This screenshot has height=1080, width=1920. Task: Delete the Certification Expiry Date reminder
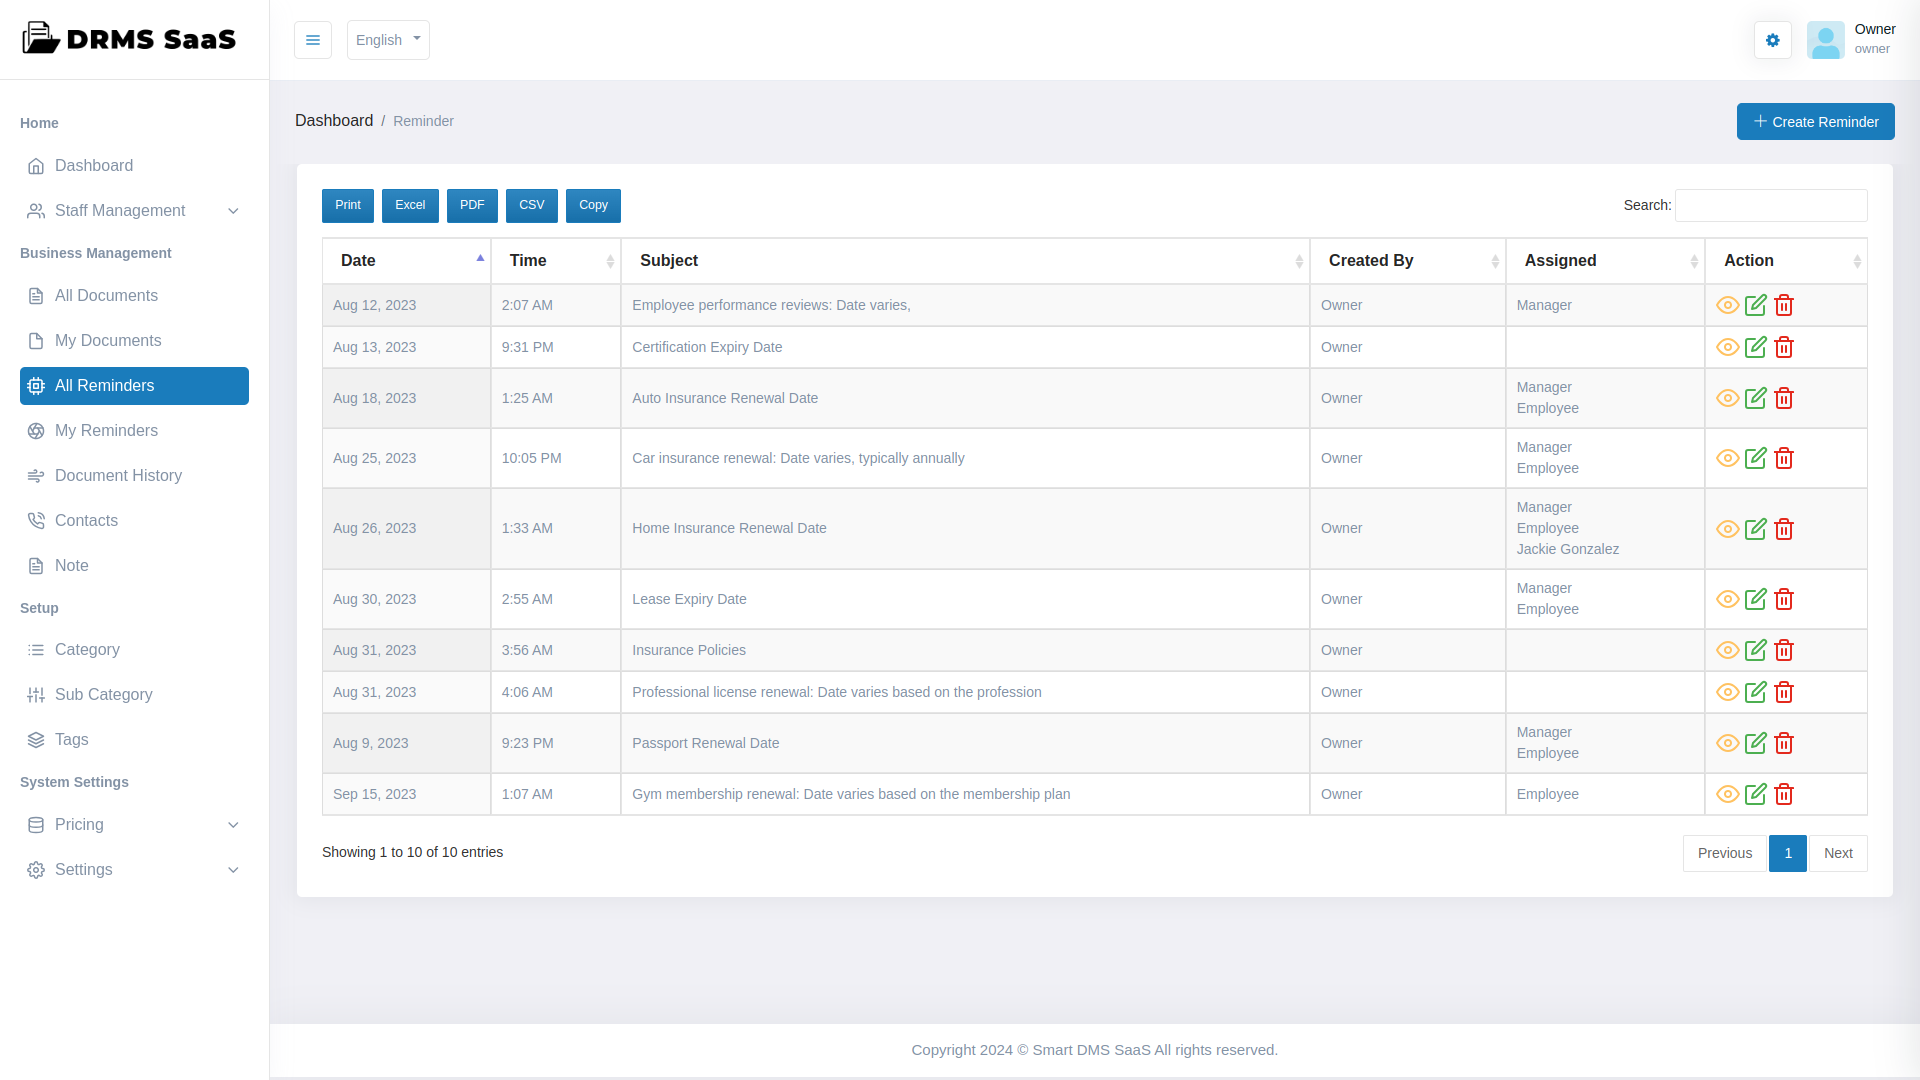pos(1784,347)
